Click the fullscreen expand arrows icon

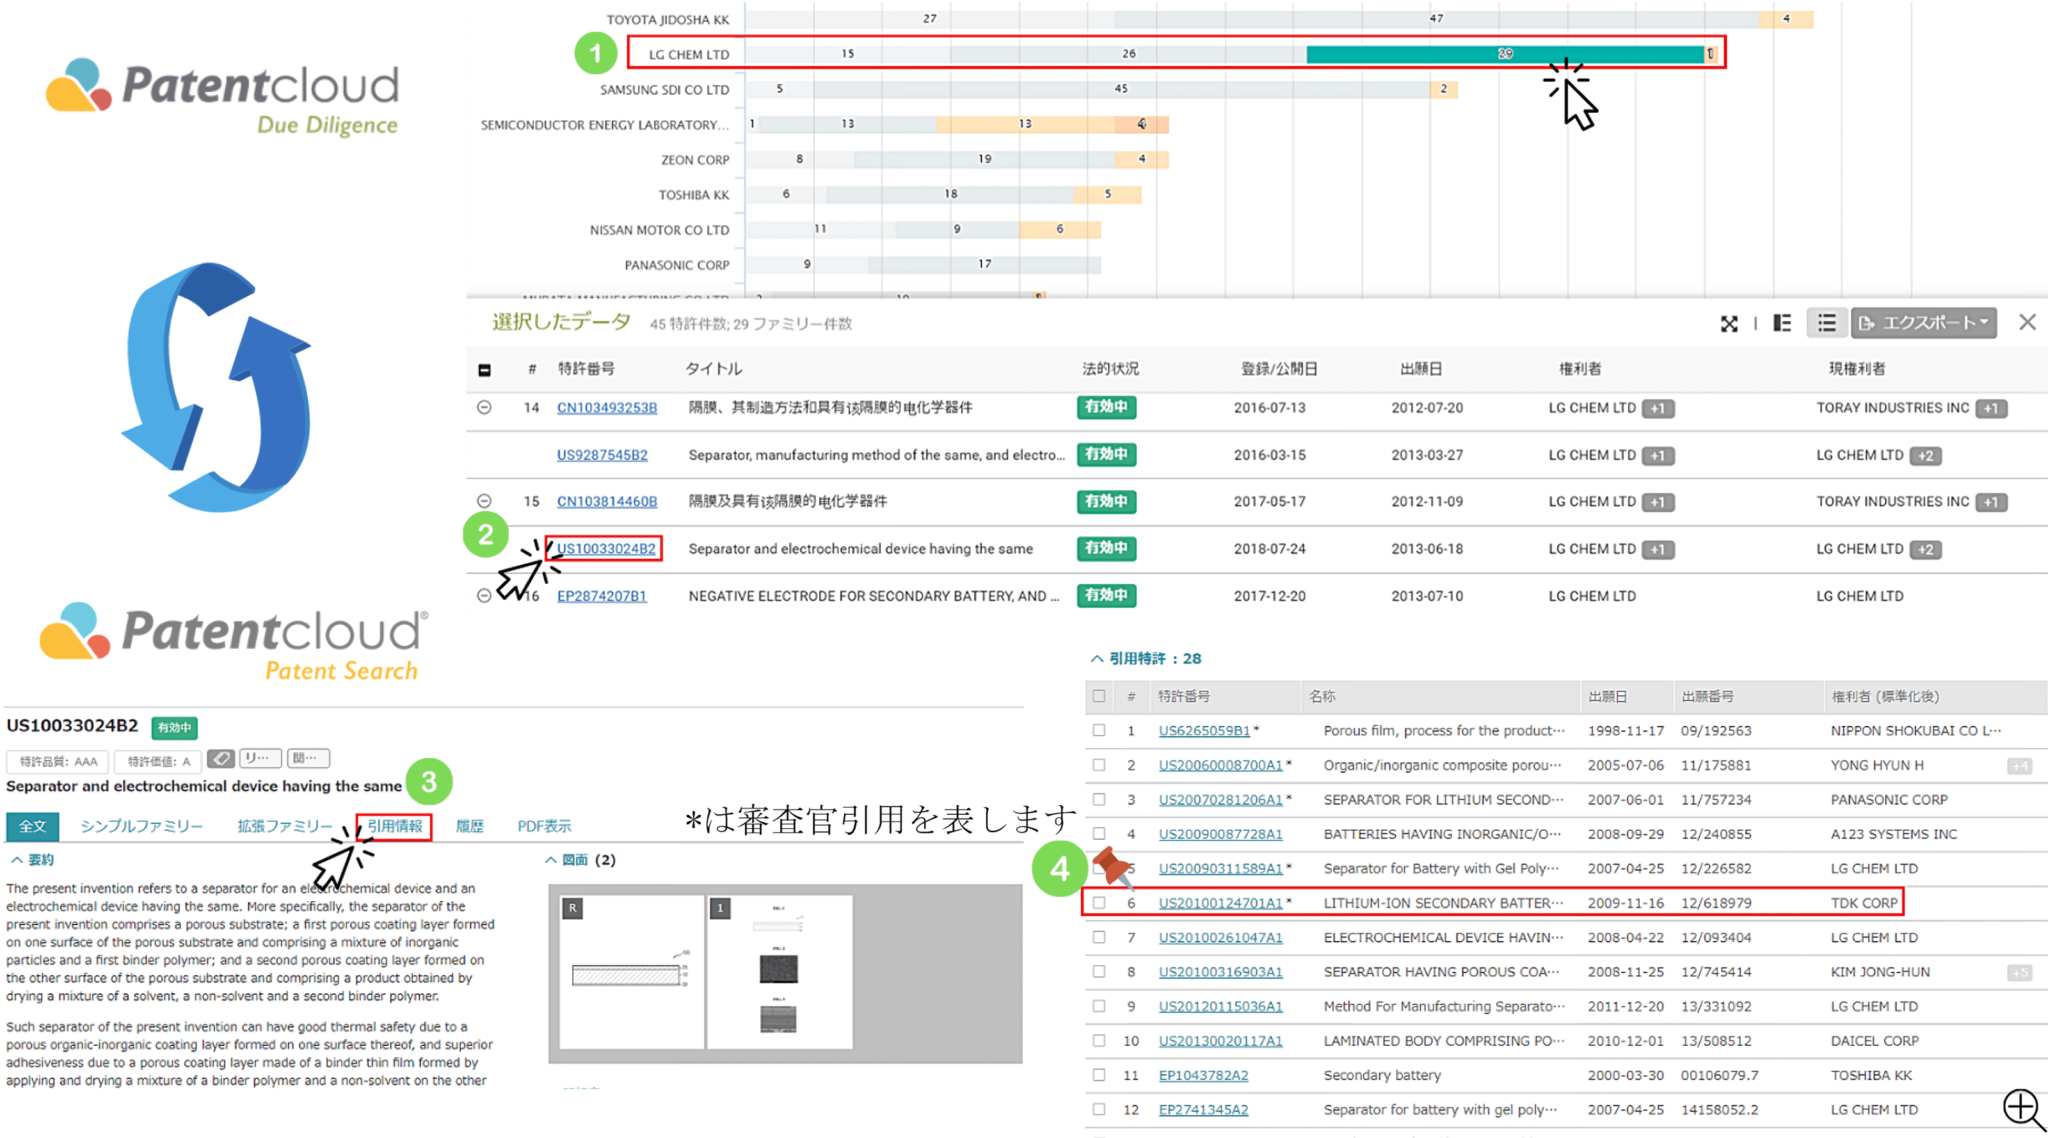tap(1729, 323)
